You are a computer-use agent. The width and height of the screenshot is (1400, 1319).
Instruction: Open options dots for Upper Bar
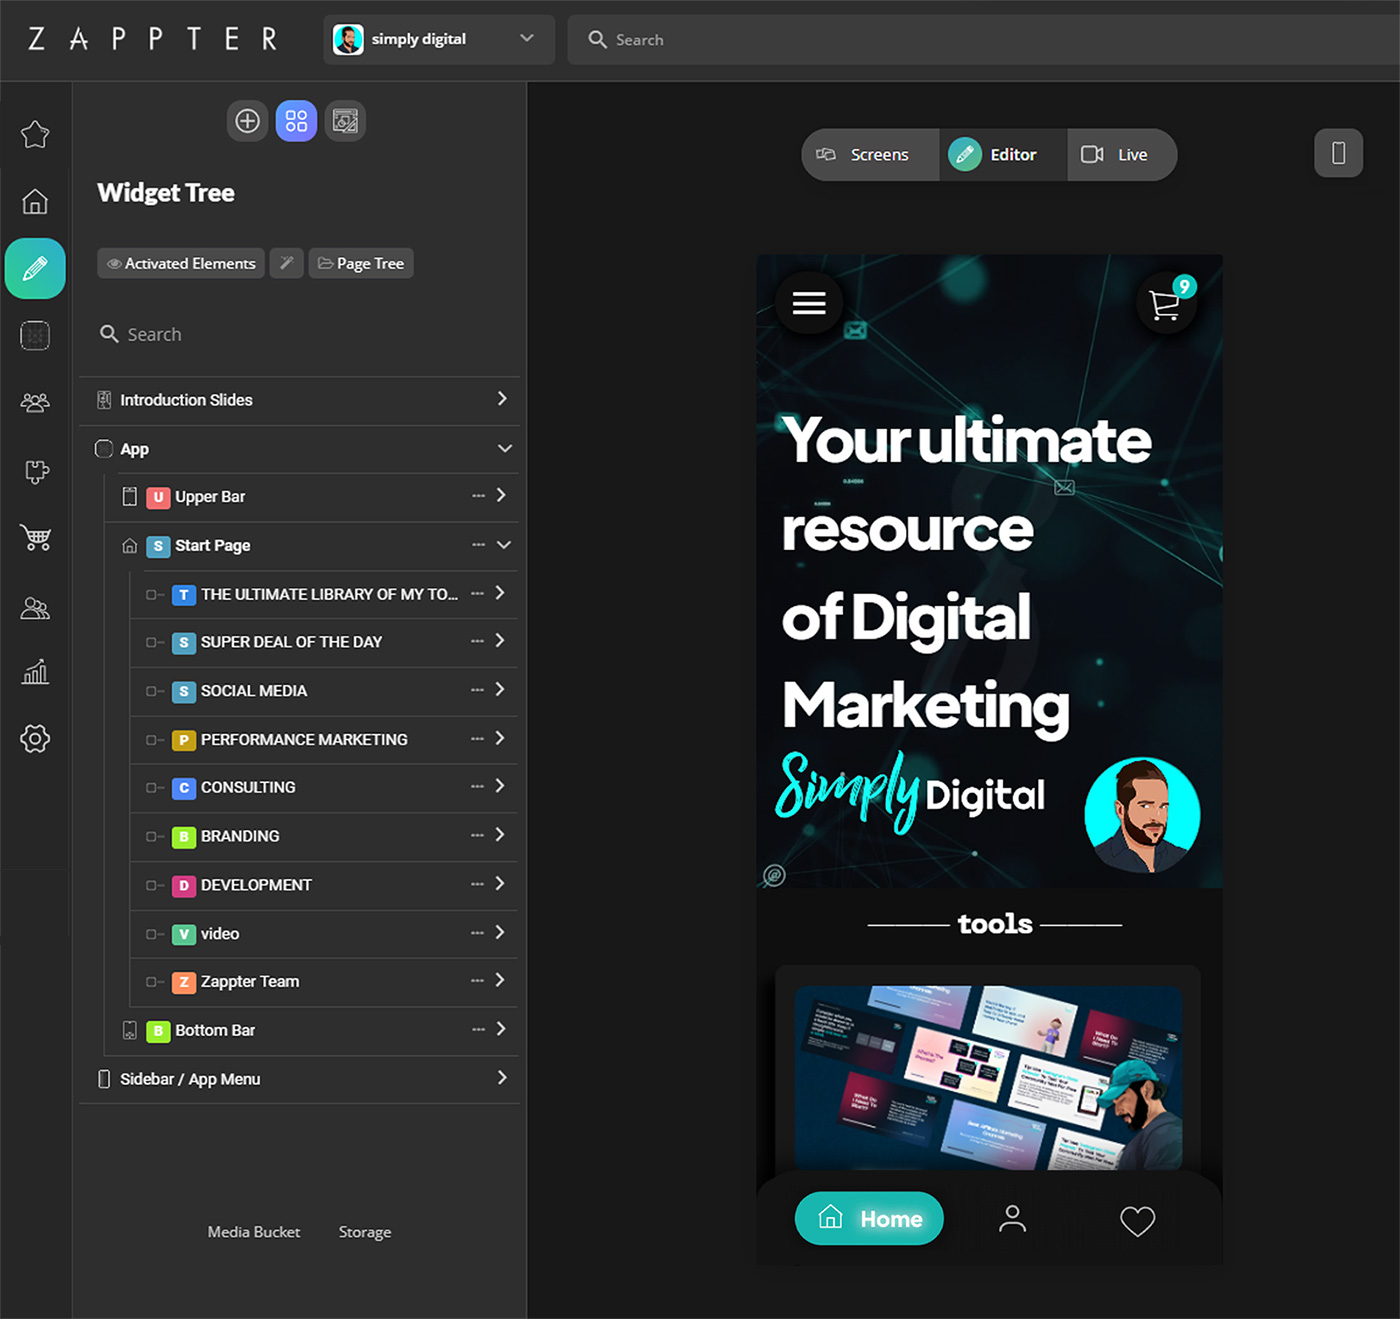point(478,496)
